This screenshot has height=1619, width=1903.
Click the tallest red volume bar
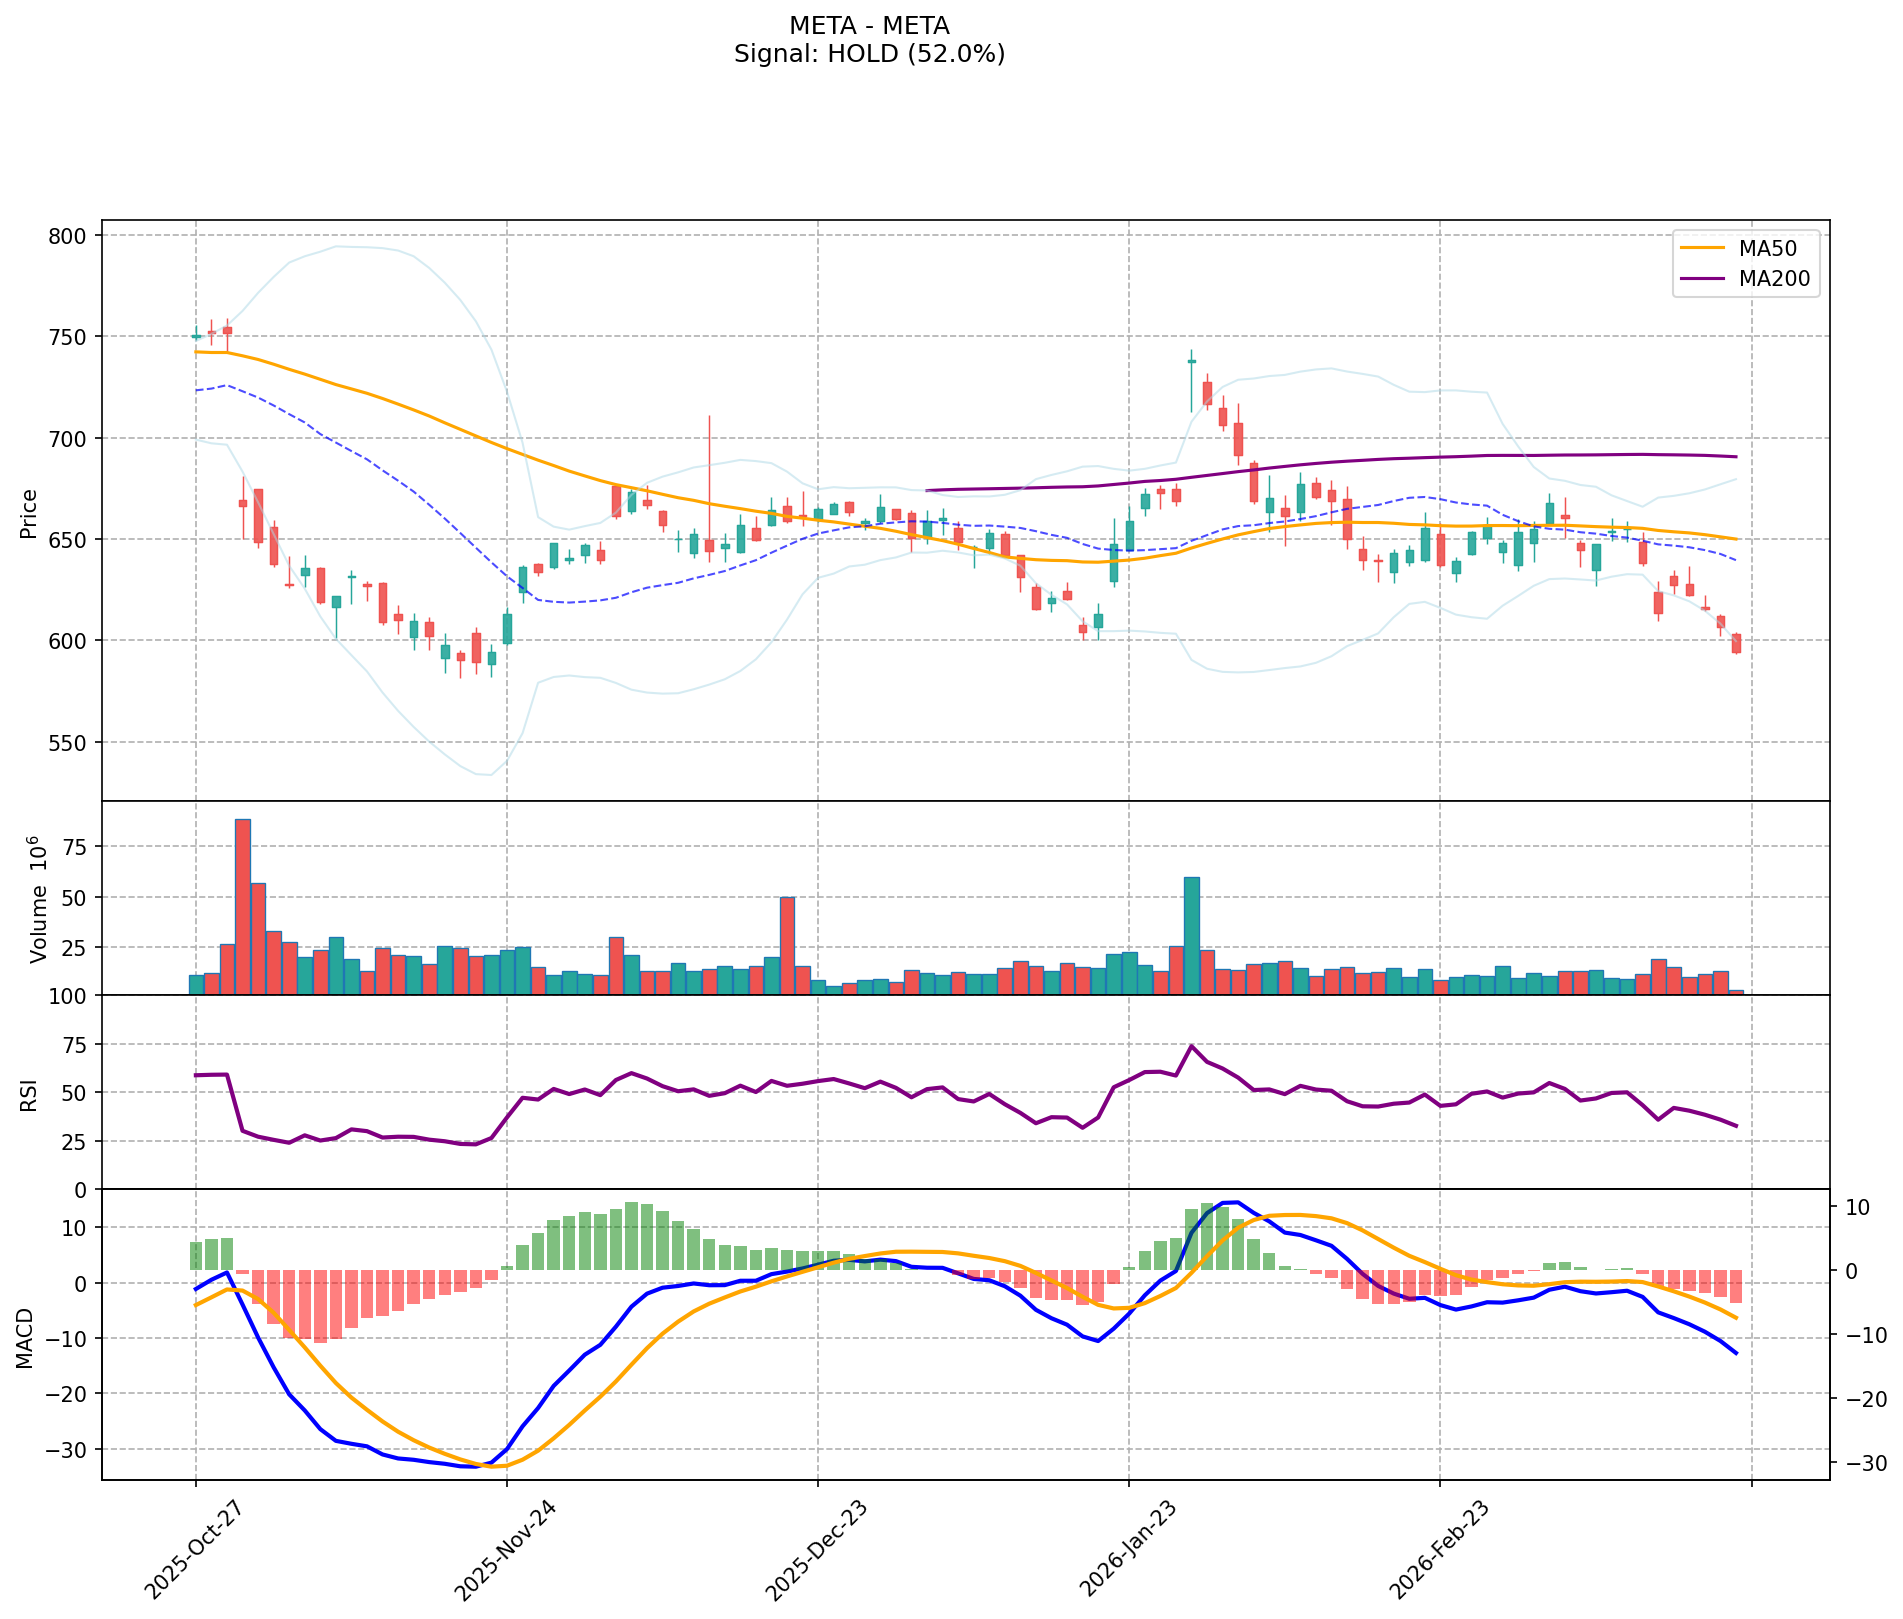[x=242, y=906]
